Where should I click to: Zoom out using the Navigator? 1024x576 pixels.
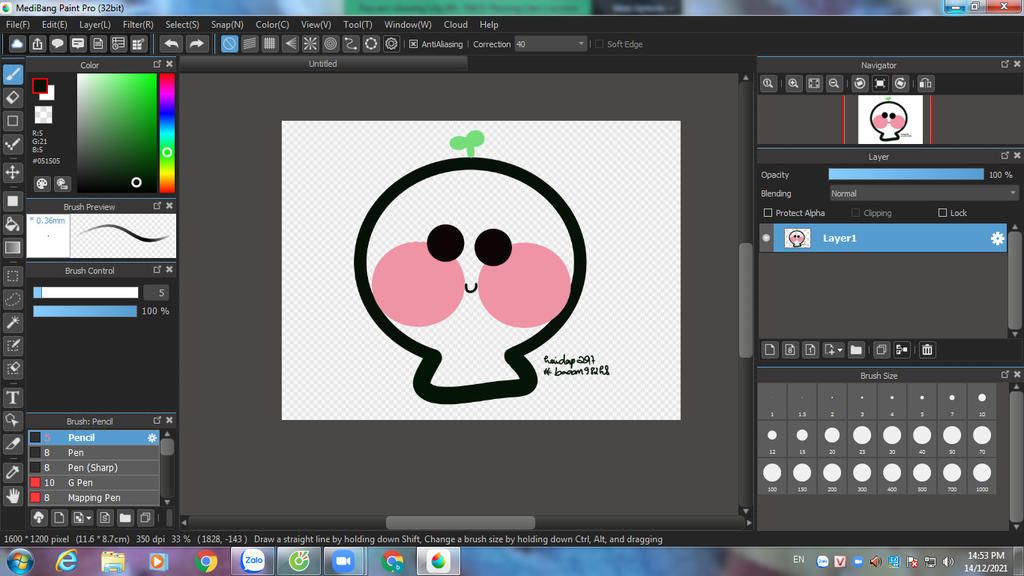(x=834, y=84)
